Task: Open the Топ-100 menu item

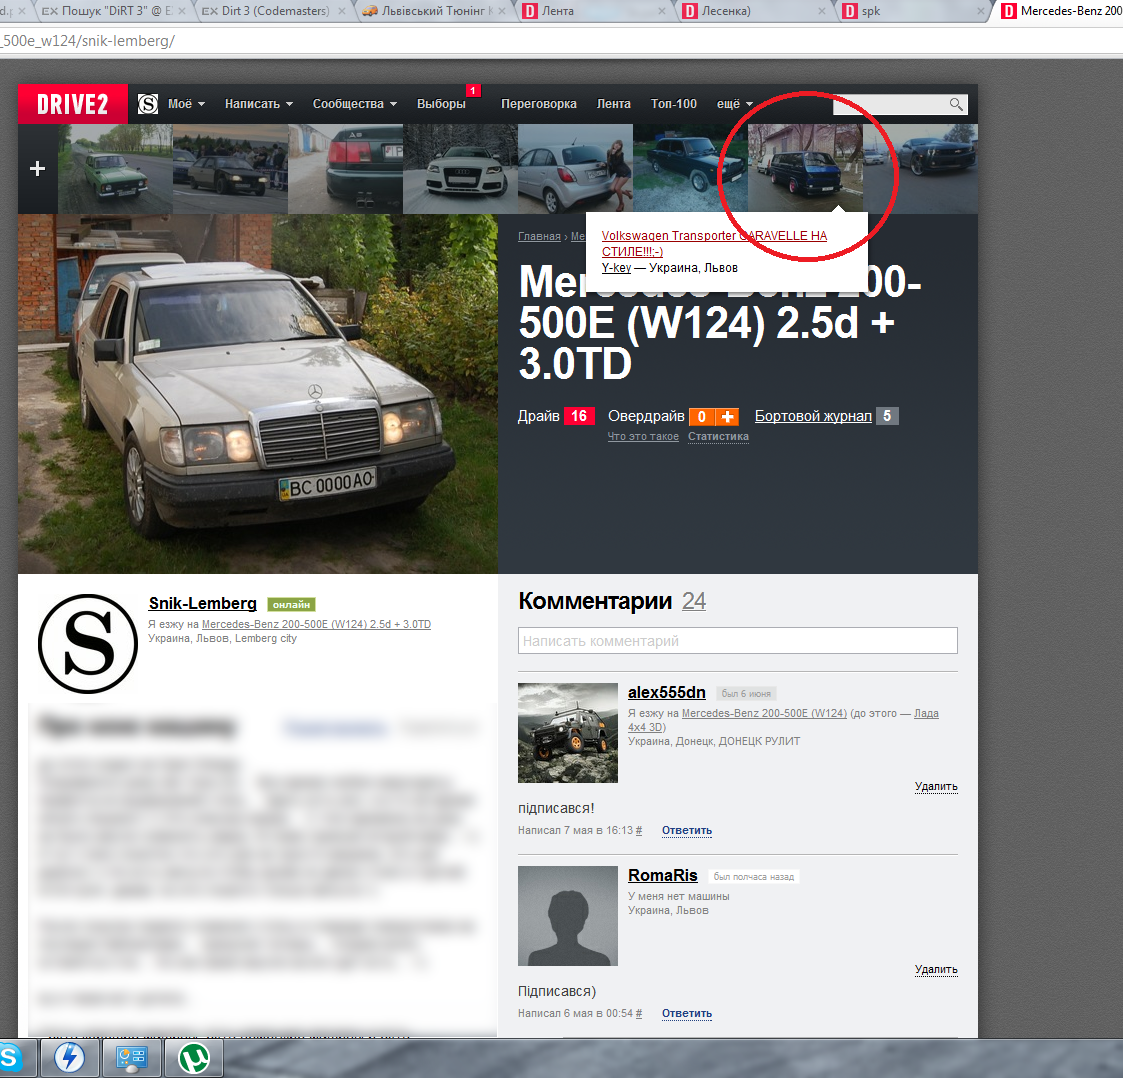Action: point(673,104)
